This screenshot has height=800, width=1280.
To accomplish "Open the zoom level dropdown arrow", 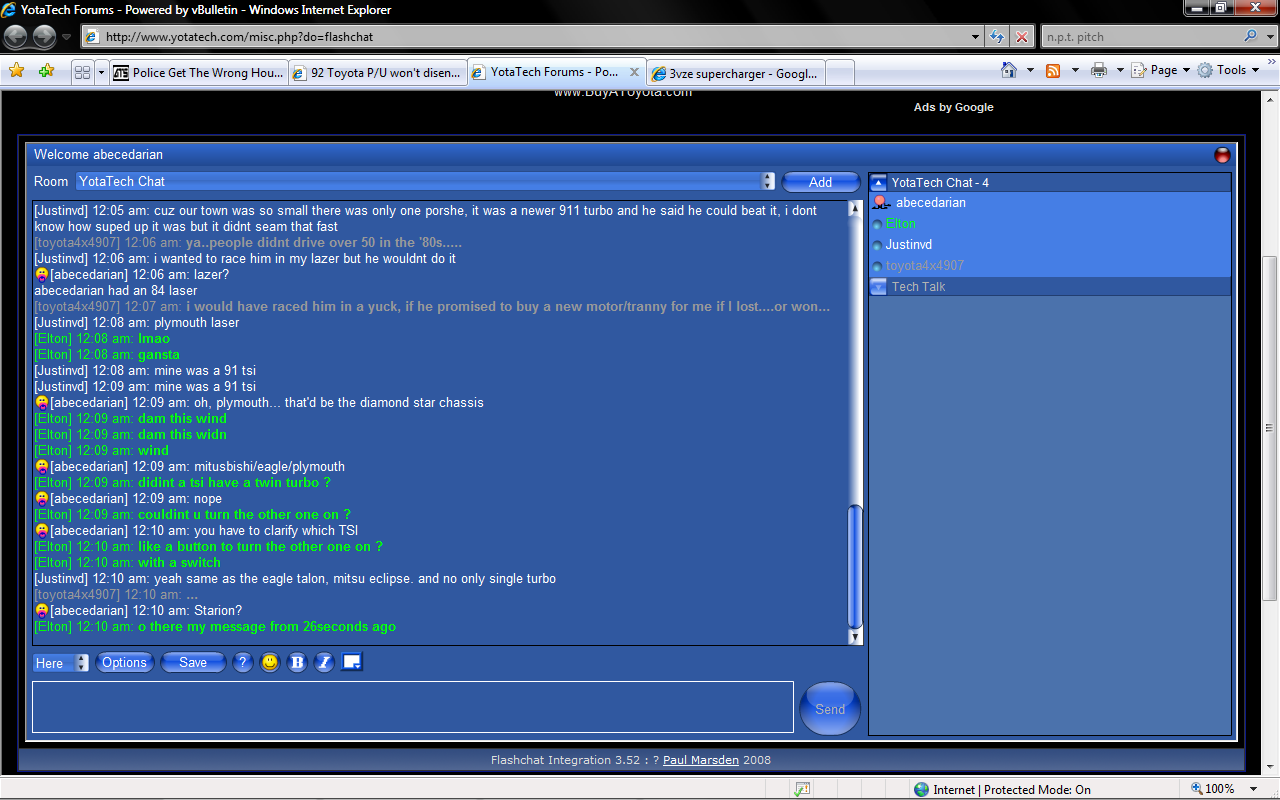I will 1255,789.
